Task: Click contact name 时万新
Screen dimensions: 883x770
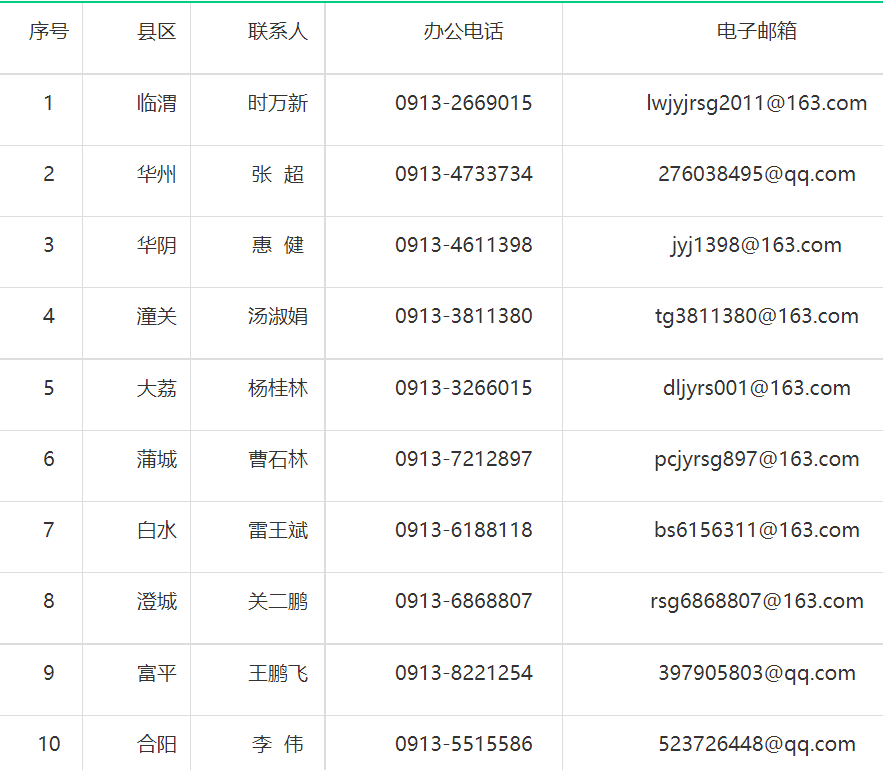Action: (278, 103)
